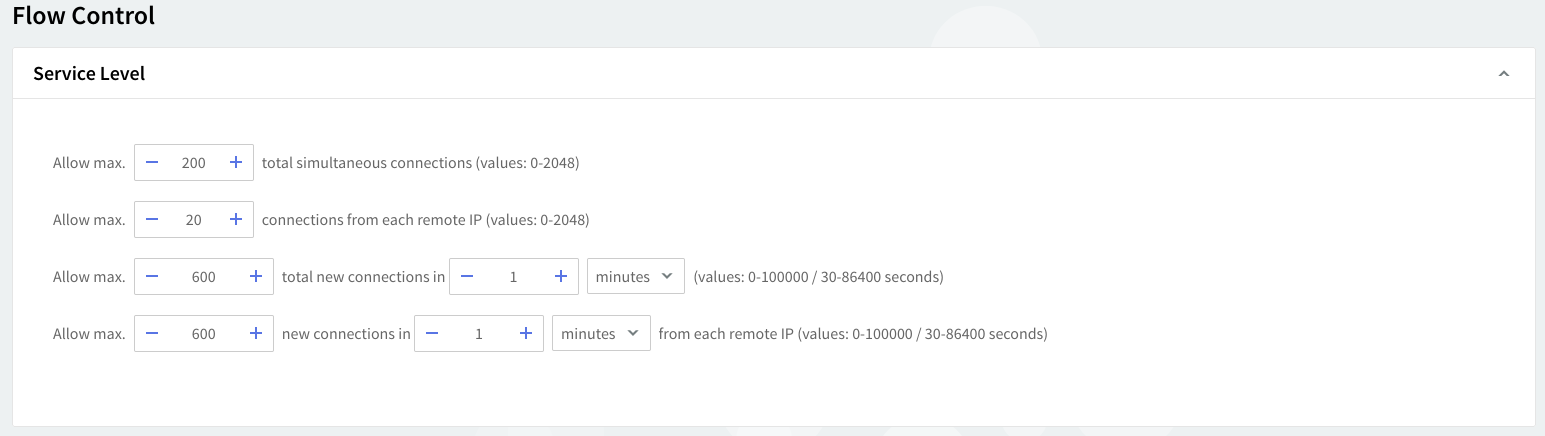Open minutes dropdown for per-IP new connections
The height and width of the screenshot is (436, 1545).
point(601,334)
